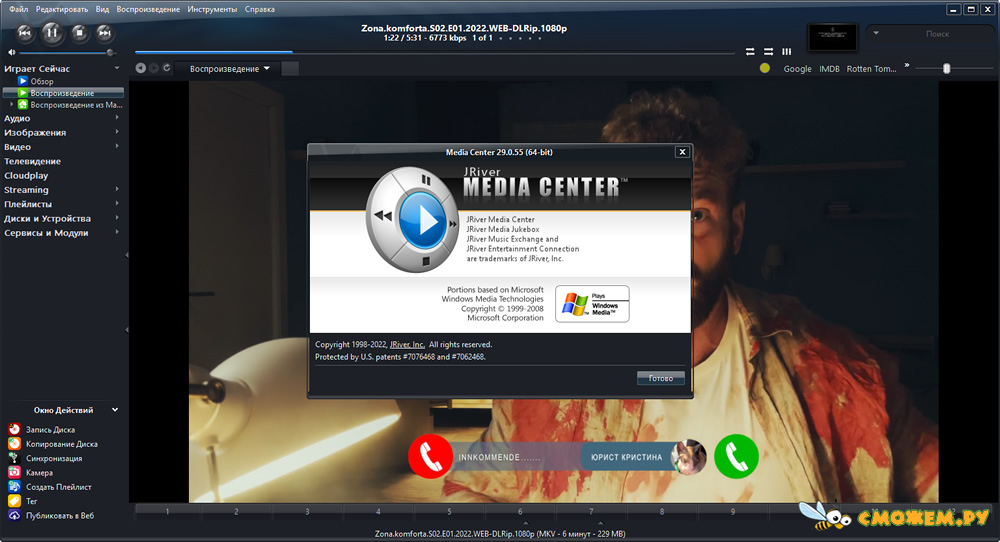
Task: Open the IMDB link
Action: click(829, 69)
